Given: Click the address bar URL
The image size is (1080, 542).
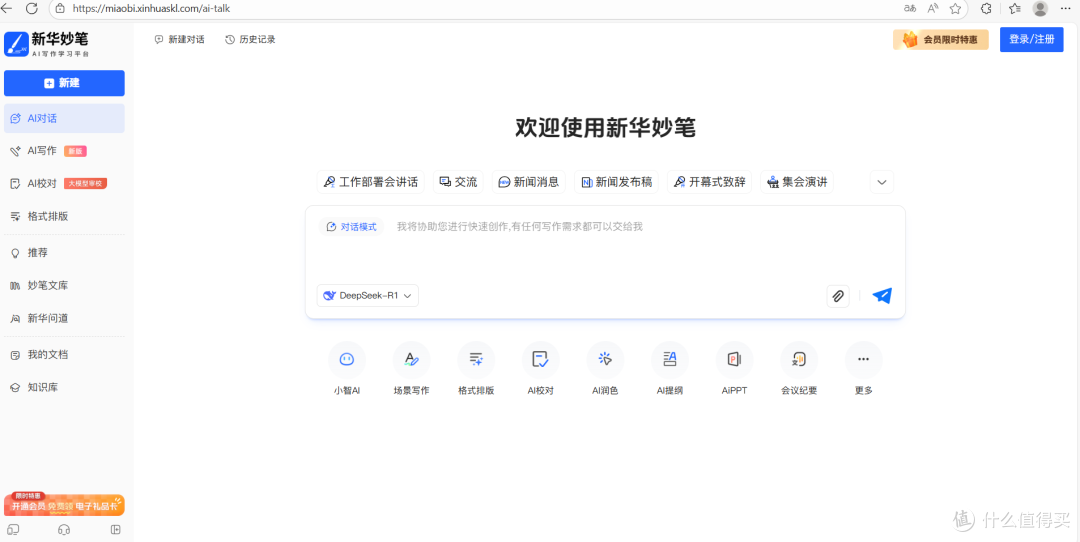Looking at the screenshot, I should (151, 8).
